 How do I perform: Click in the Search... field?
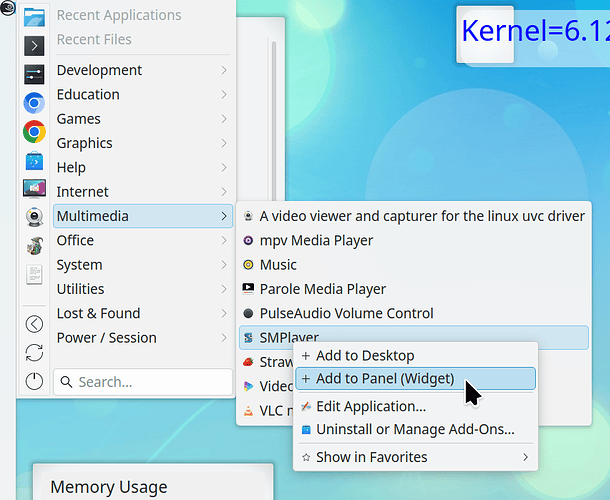(143, 382)
